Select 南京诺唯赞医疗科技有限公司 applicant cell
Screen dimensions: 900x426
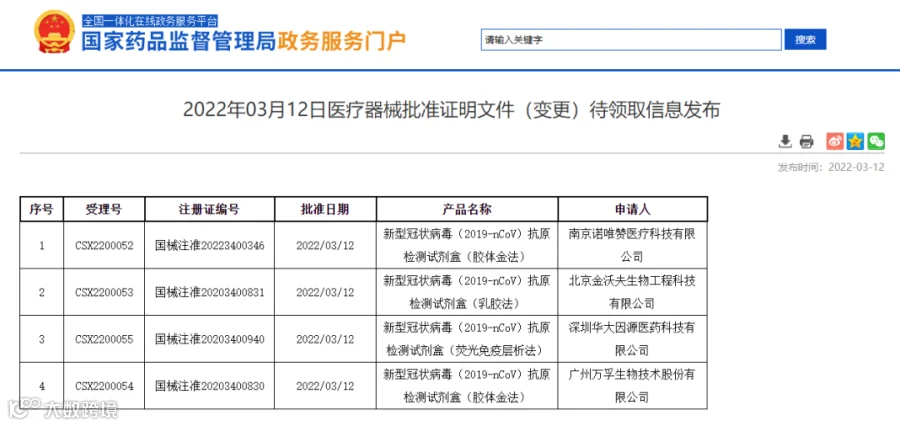[x=632, y=245]
